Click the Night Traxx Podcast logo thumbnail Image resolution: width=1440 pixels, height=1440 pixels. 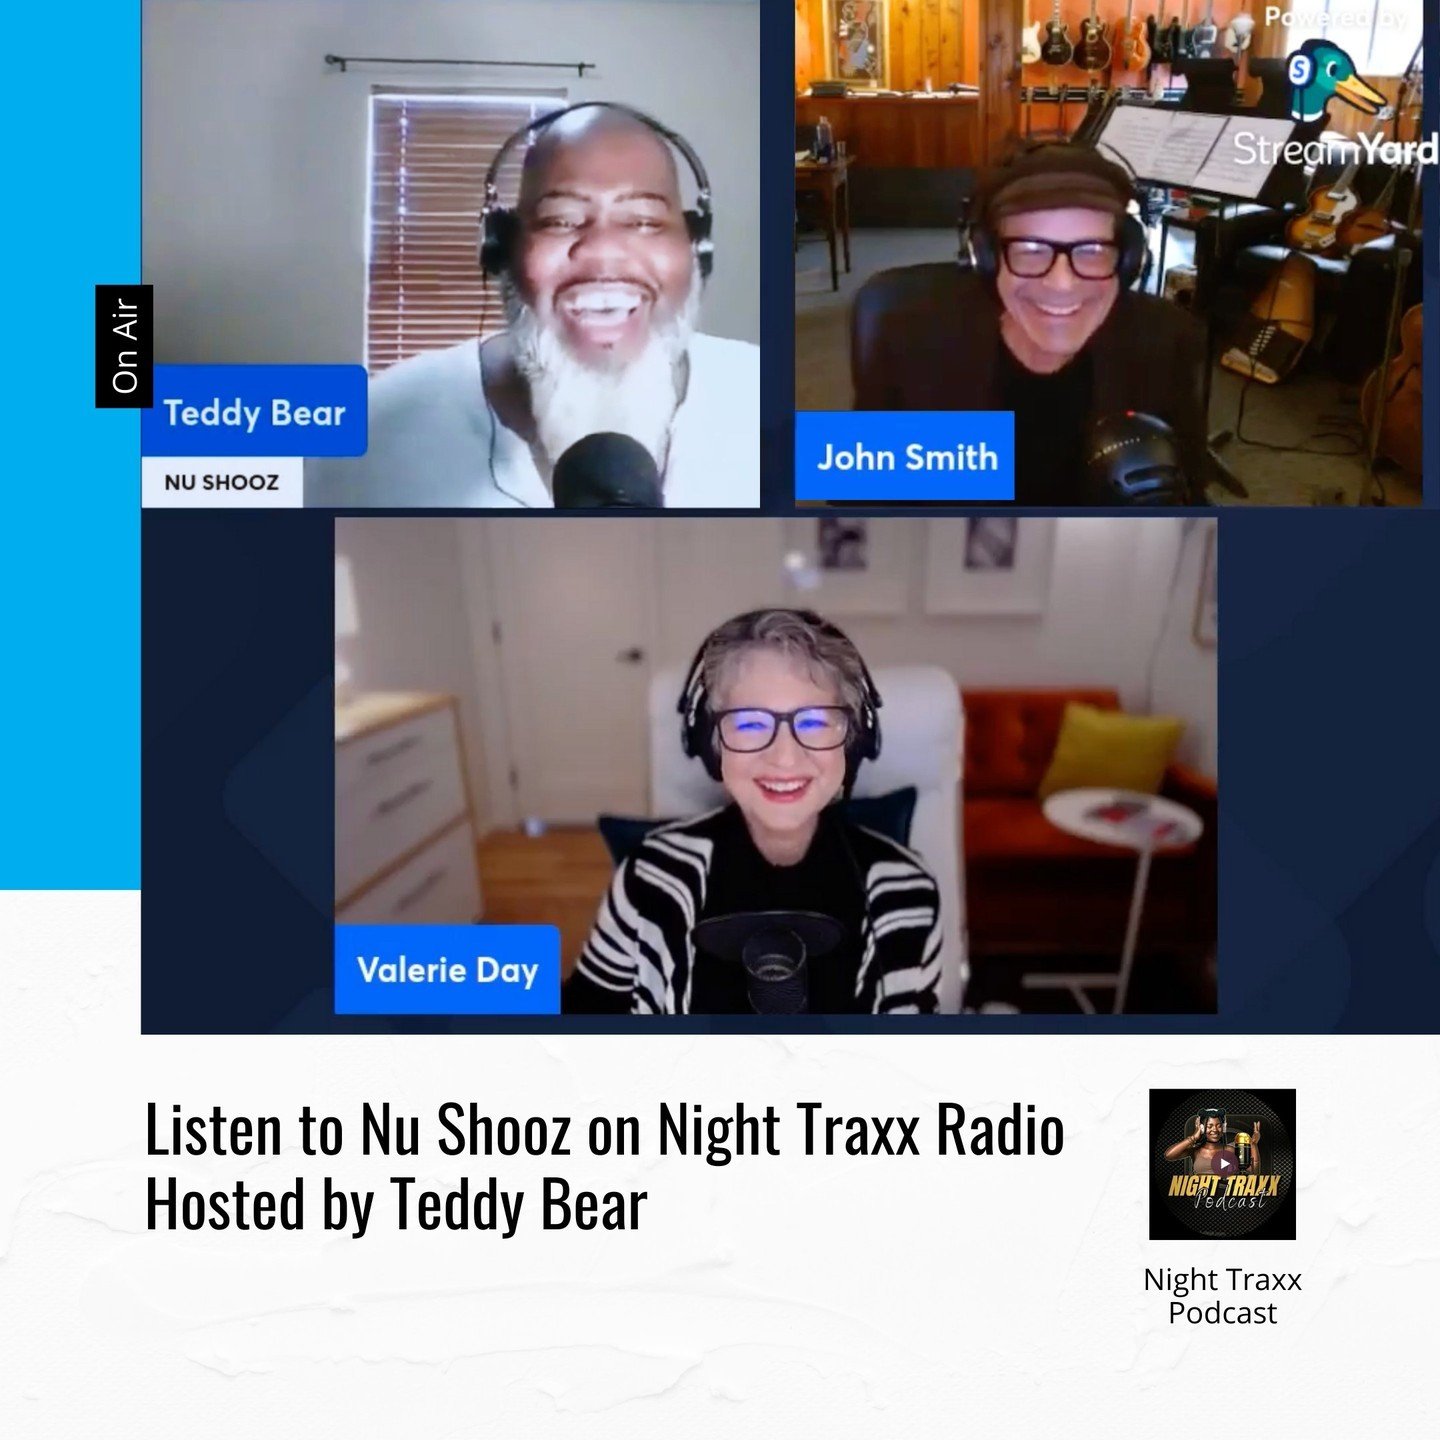tap(1222, 1164)
